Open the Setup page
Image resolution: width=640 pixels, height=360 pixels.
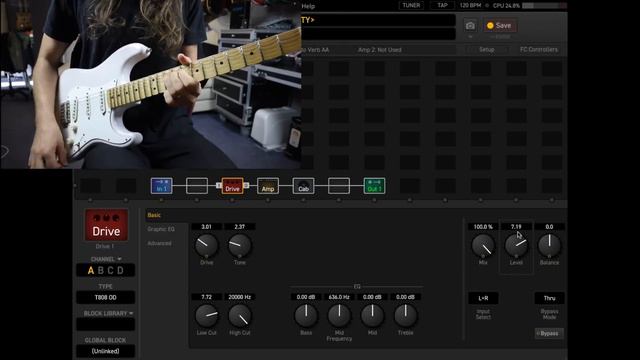487,49
